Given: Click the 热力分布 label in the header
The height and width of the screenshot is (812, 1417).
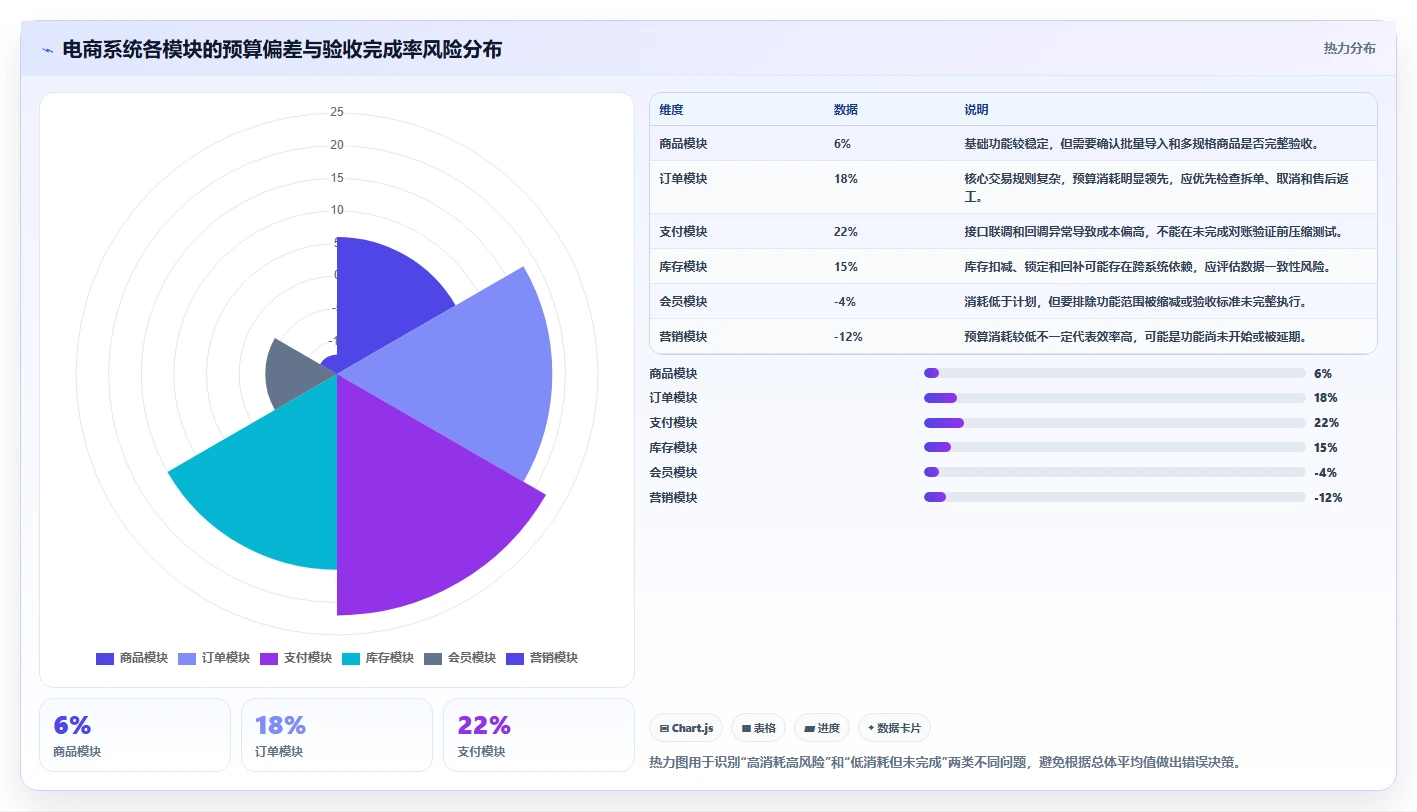Looking at the screenshot, I should point(1349,48).
